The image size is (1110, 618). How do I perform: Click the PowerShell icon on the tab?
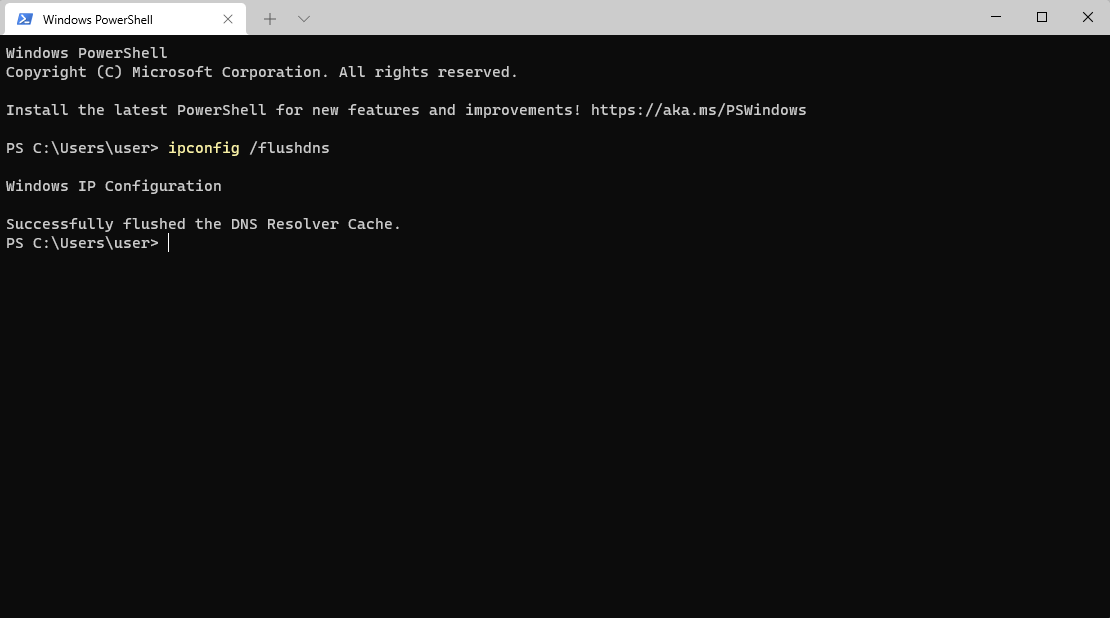pos(24,18)
